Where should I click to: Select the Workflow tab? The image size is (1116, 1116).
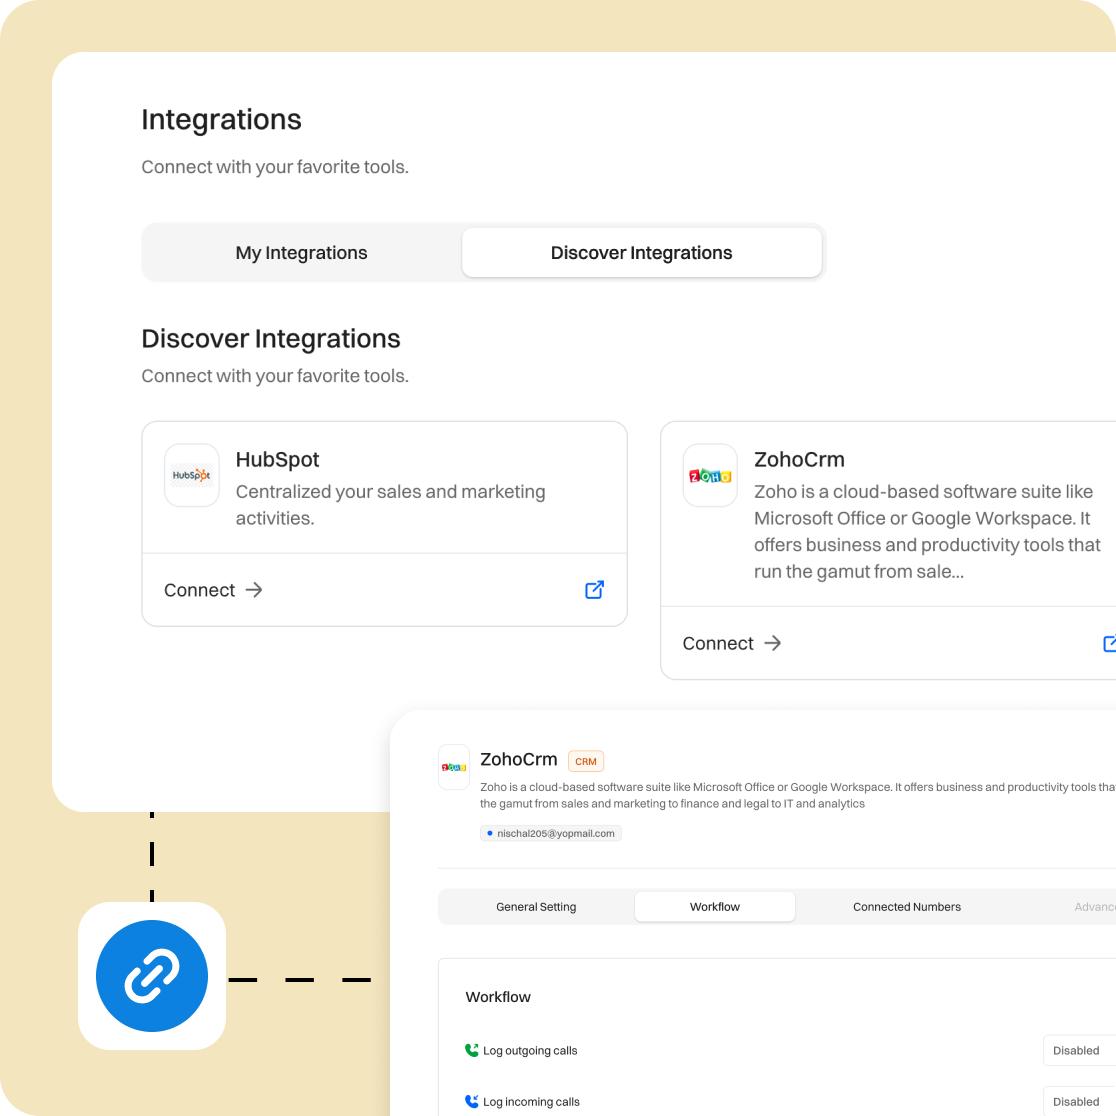[x=715, y=907]
